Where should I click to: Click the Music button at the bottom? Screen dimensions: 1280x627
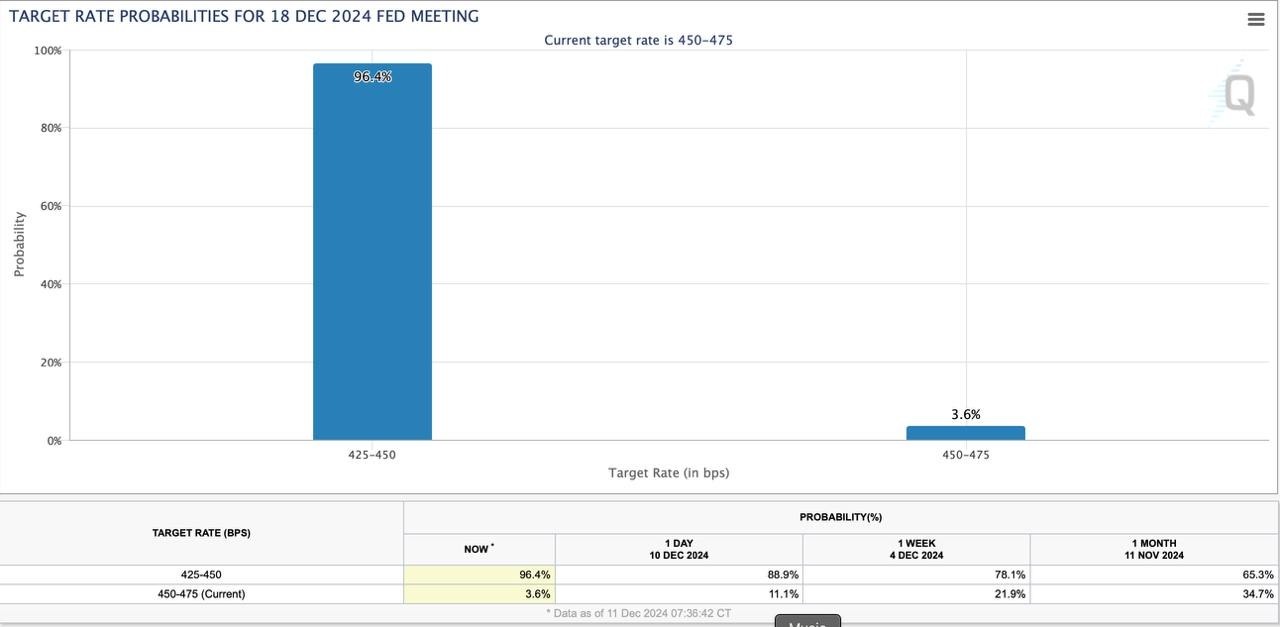point(807,623)
